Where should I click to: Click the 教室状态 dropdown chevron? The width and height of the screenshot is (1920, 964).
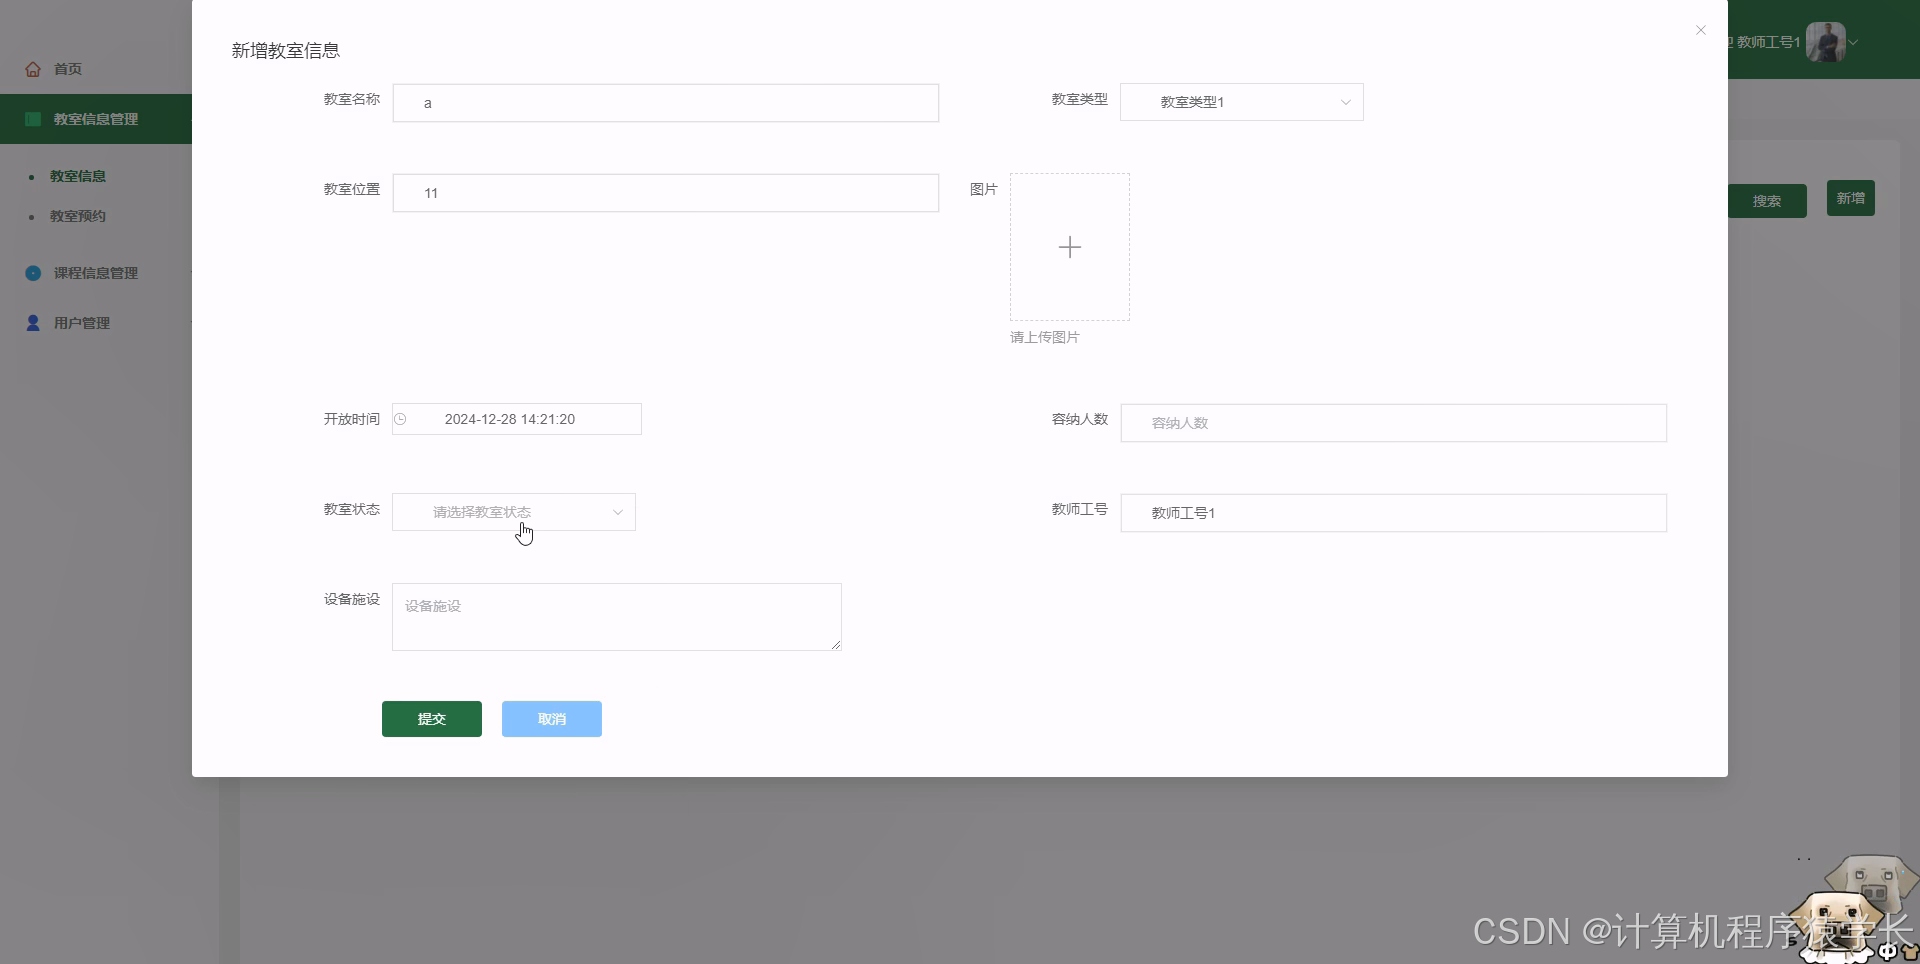(x=618, y=512)
